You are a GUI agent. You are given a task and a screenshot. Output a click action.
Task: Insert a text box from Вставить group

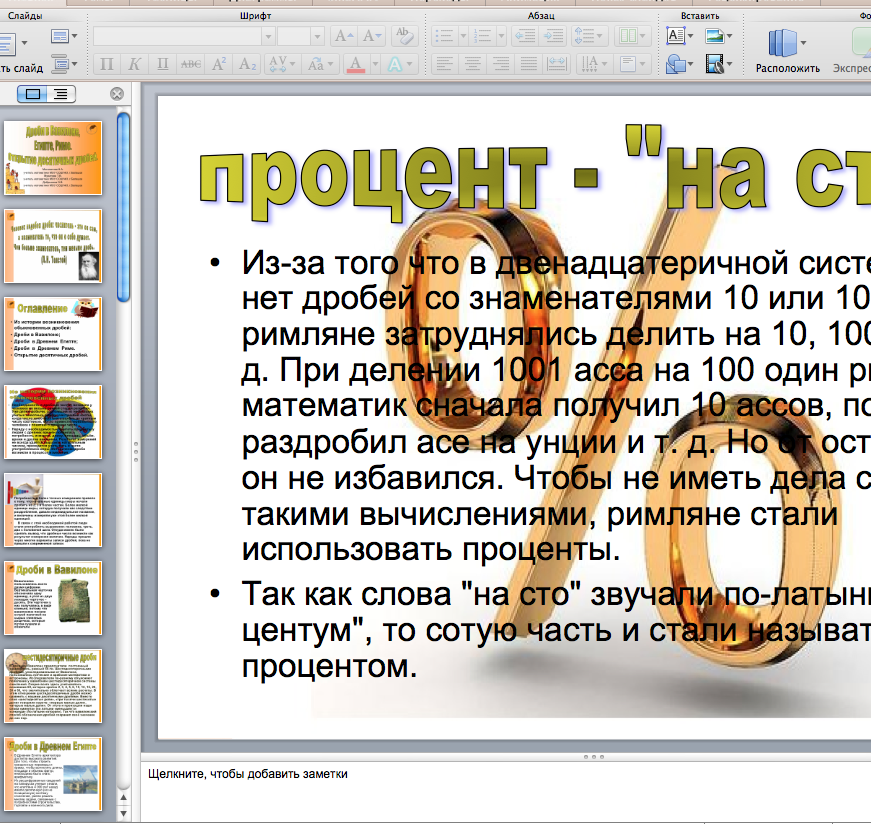[676, 37]
